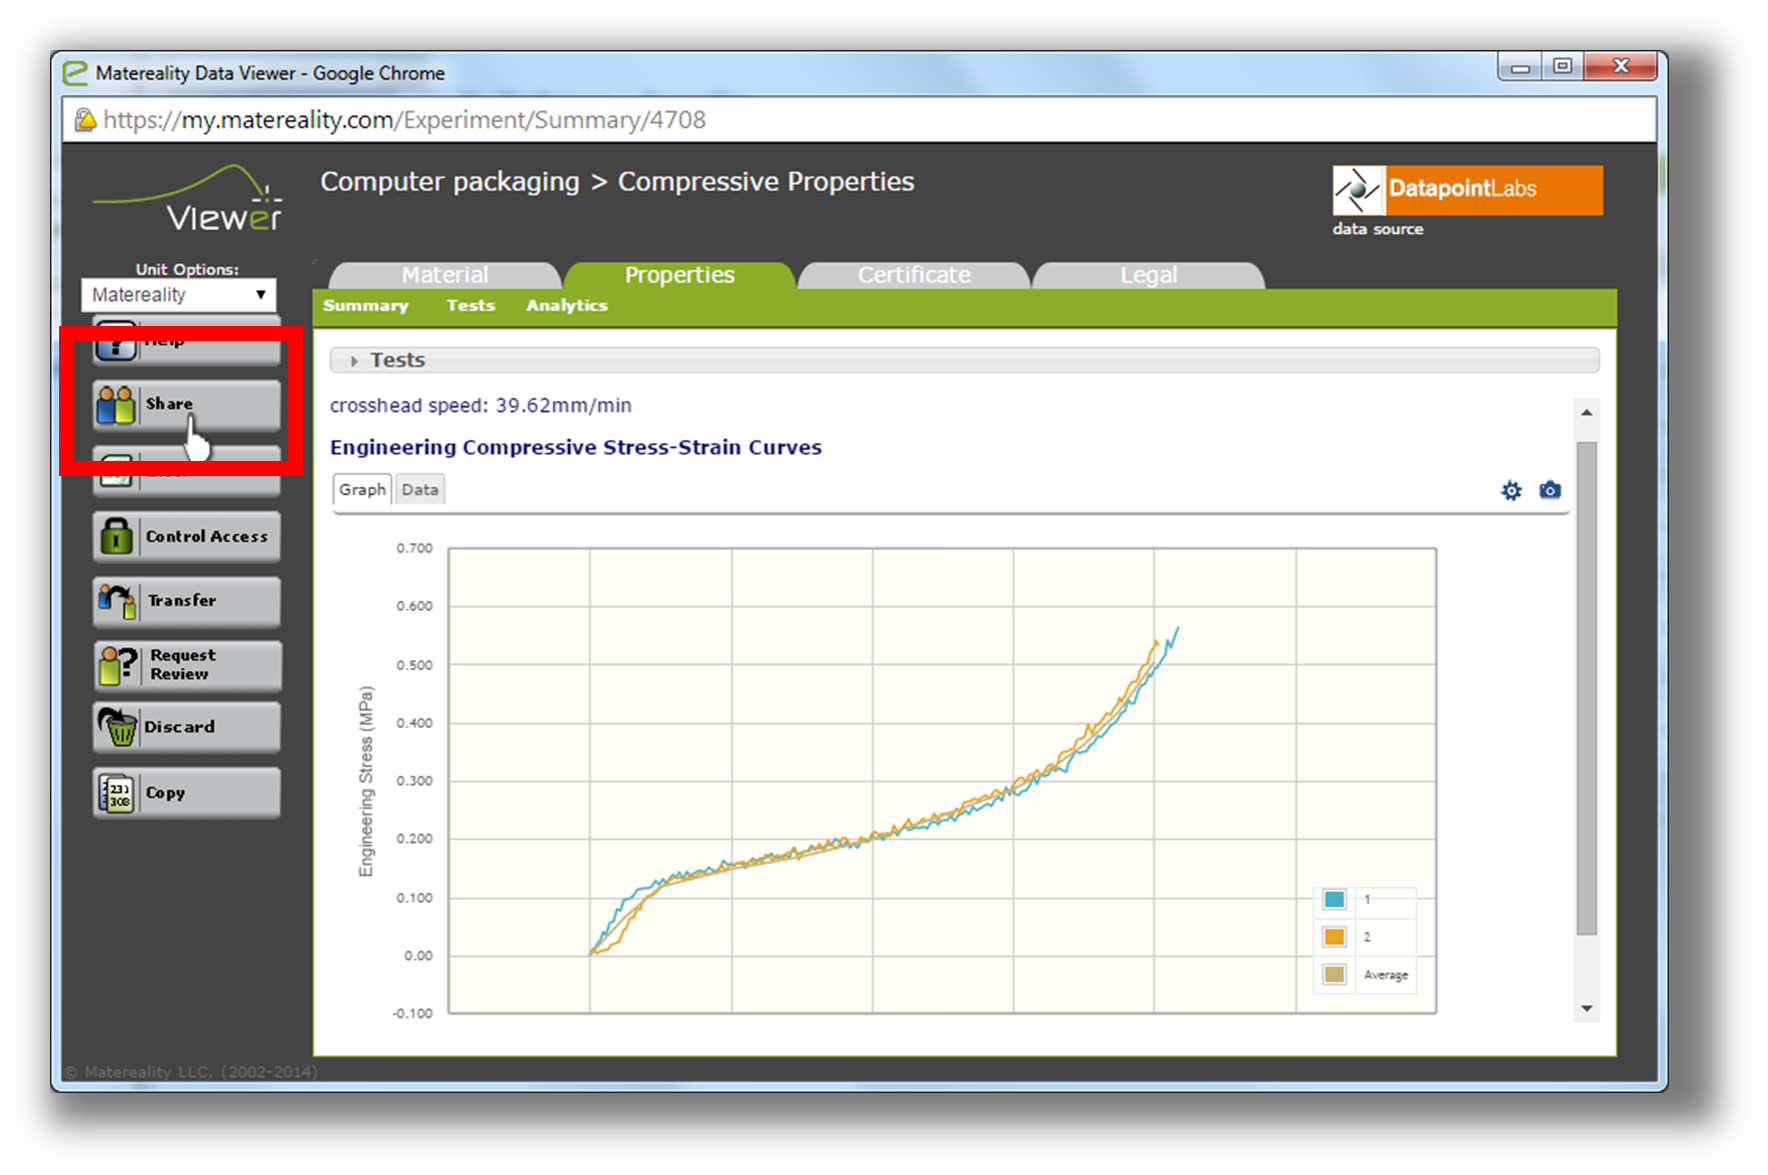This screenshot has width=1768, height=1175.
Task: Switch to the Data view tab
Action: coord(420,490)
